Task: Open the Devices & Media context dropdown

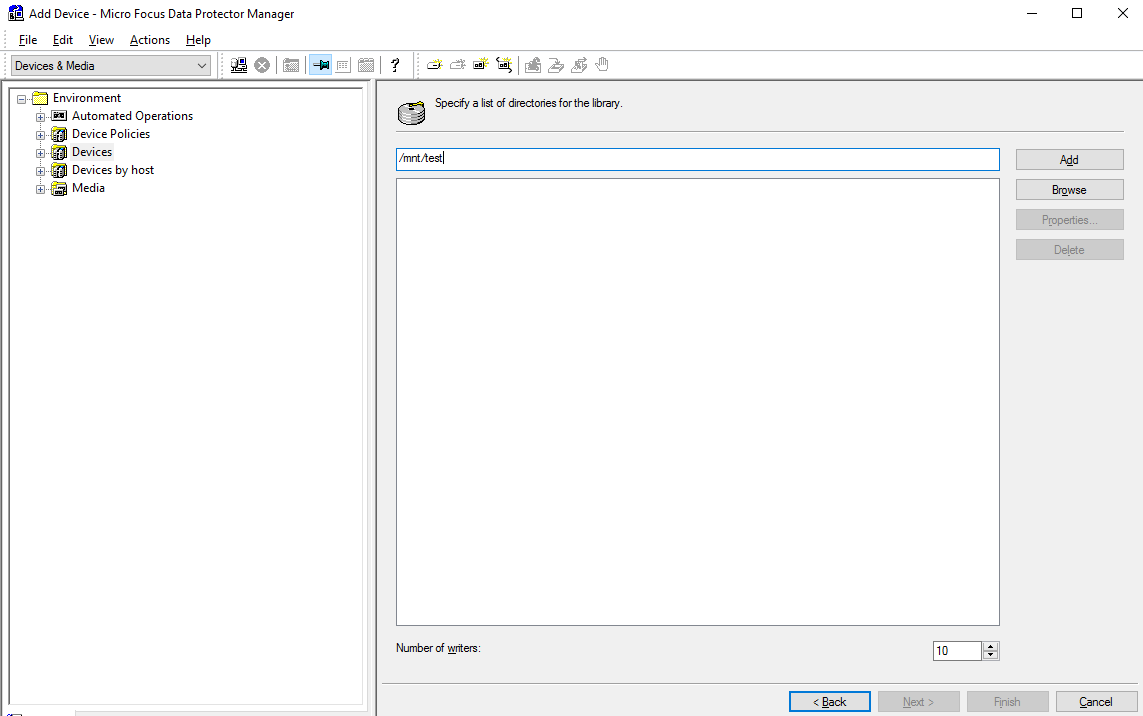Action: [111, 66]
